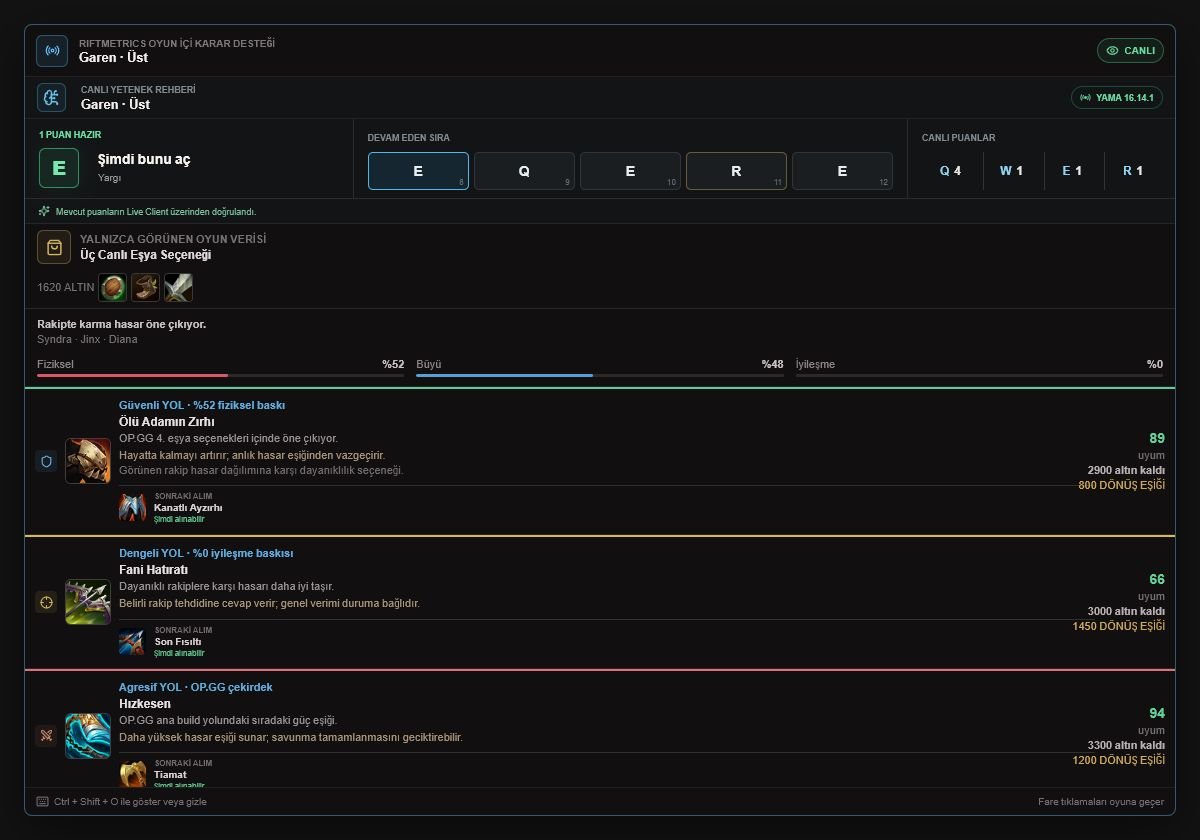Click the E 1 live points value
Image resolution: width=1200 pixels, height=840 pixels.
click(1072, 171)
